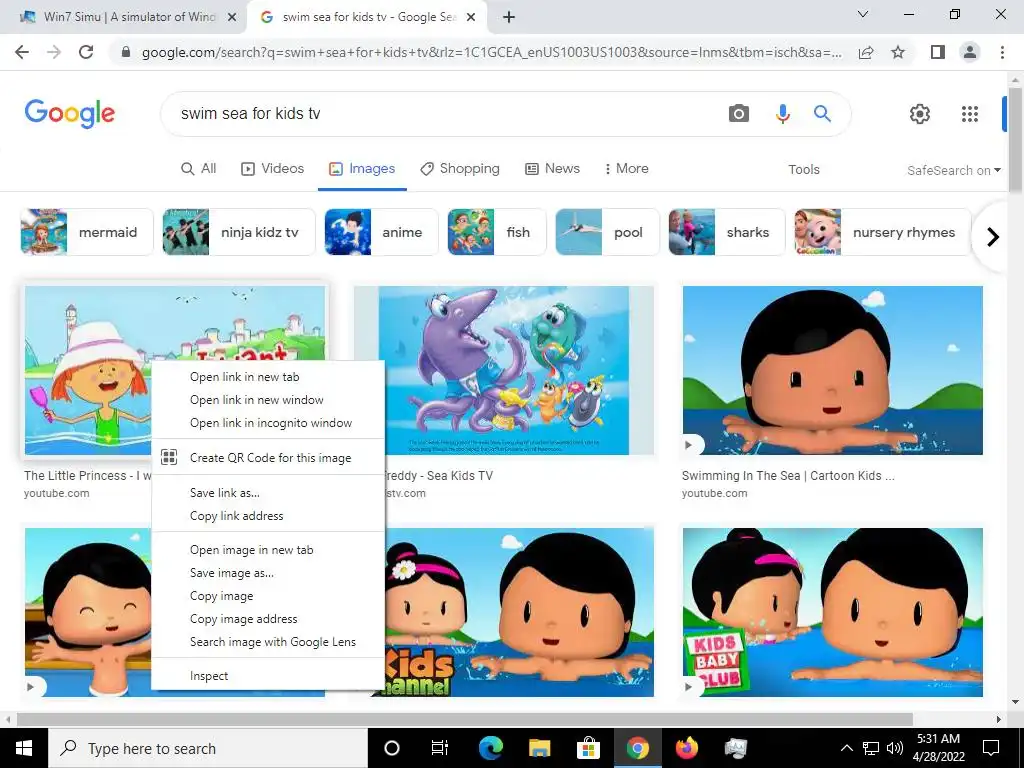Filter by the fish suggestion chip
The image size is (1024, 768).
(497, 232)
